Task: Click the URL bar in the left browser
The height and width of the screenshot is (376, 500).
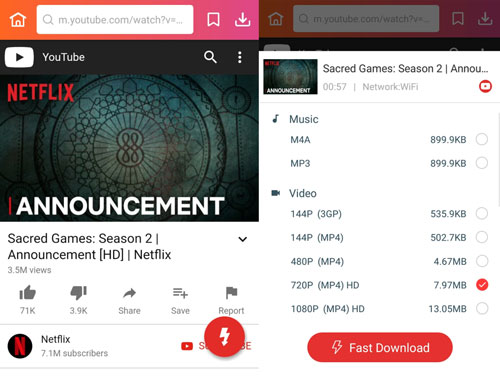Action: (x=115, y=20)
